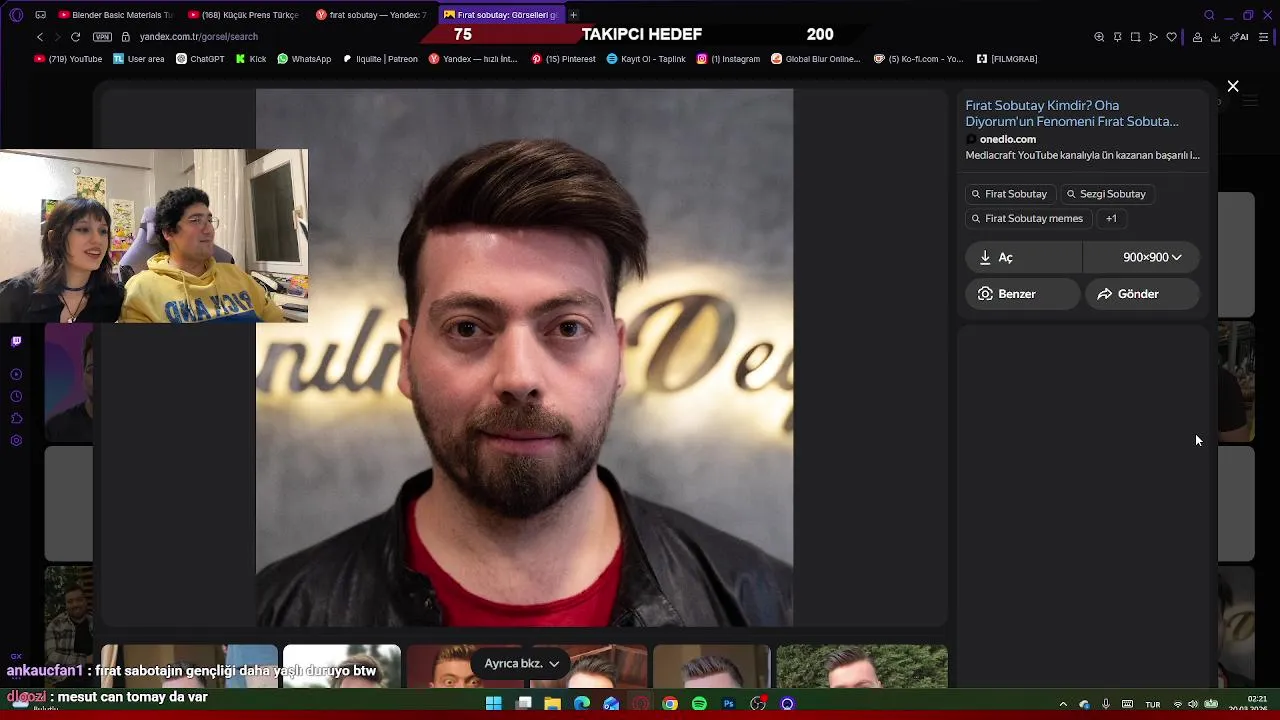Open FILMGRAB bookmark
This screenshot has width=1280, height=720.
(x=1007, y=59)
